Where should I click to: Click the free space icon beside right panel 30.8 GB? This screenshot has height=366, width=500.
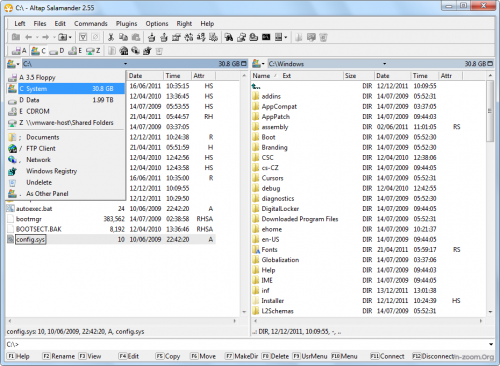pos(490,63)
